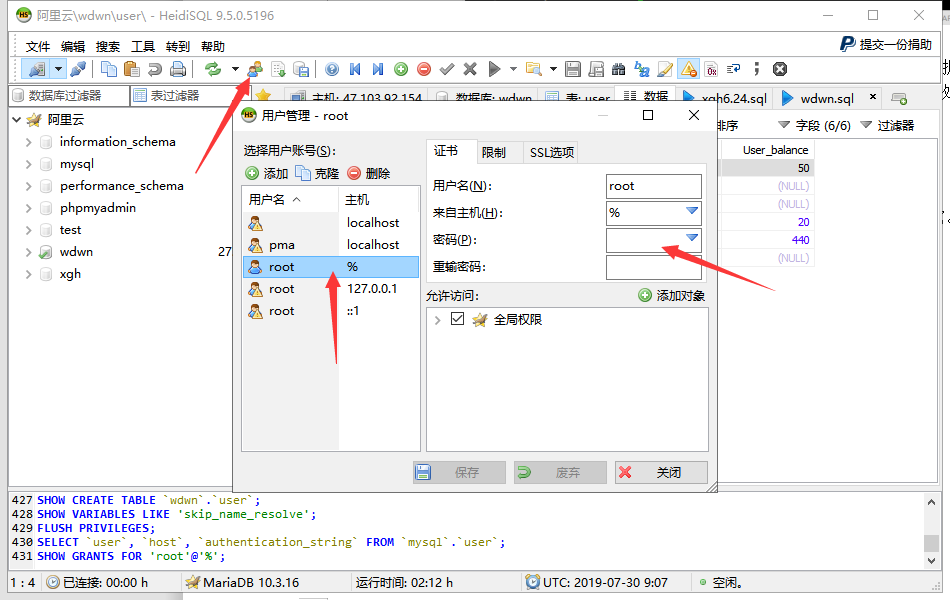950x600 pixels.
Task: Open the 帮助 menu
Action: [213, 47]
